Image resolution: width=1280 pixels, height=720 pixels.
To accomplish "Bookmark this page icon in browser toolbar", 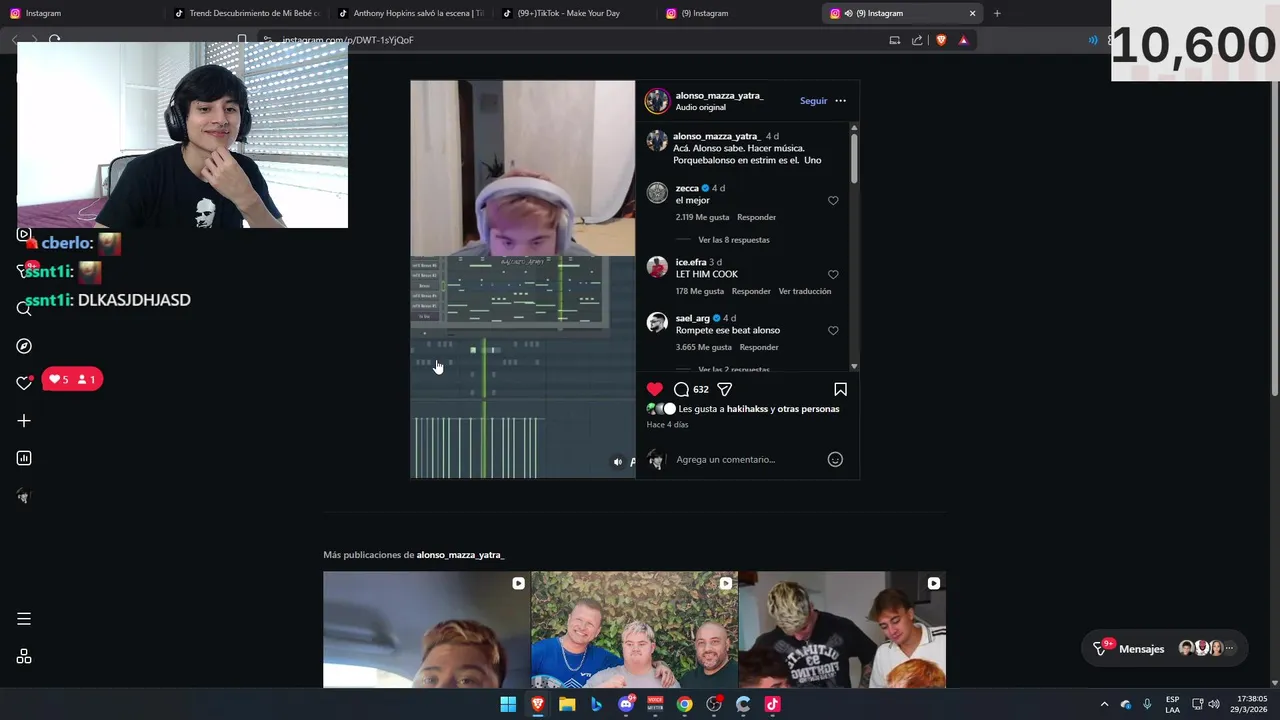I will coord(242,40).
